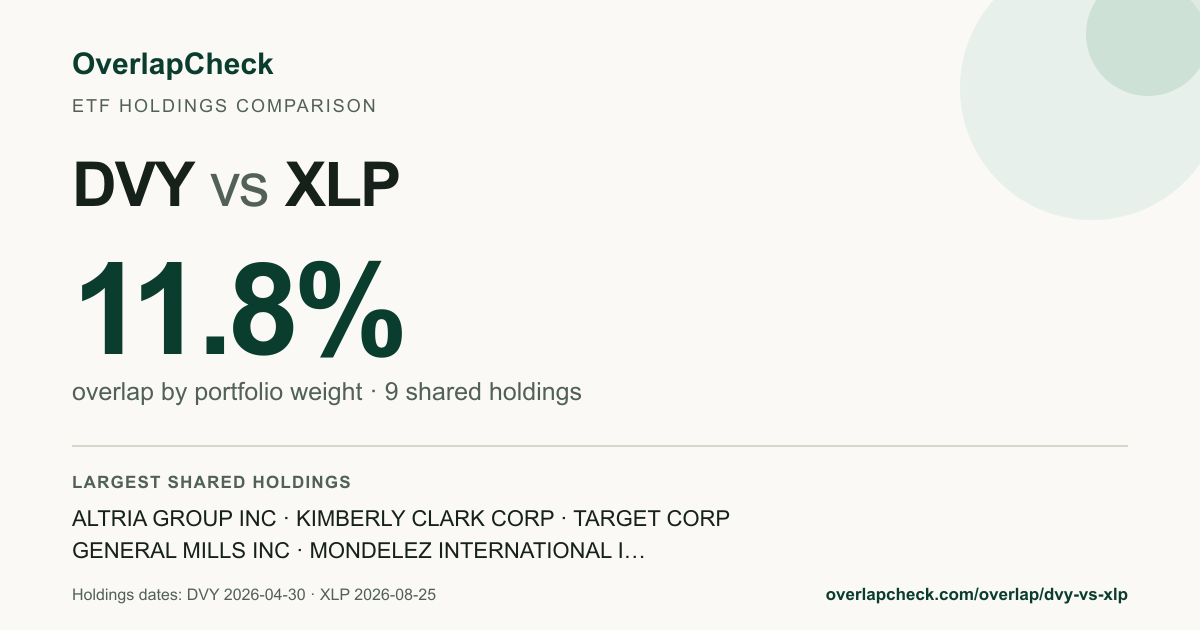
Task: Select the XLP ticker in heading
Action: (x=342, y=184)
